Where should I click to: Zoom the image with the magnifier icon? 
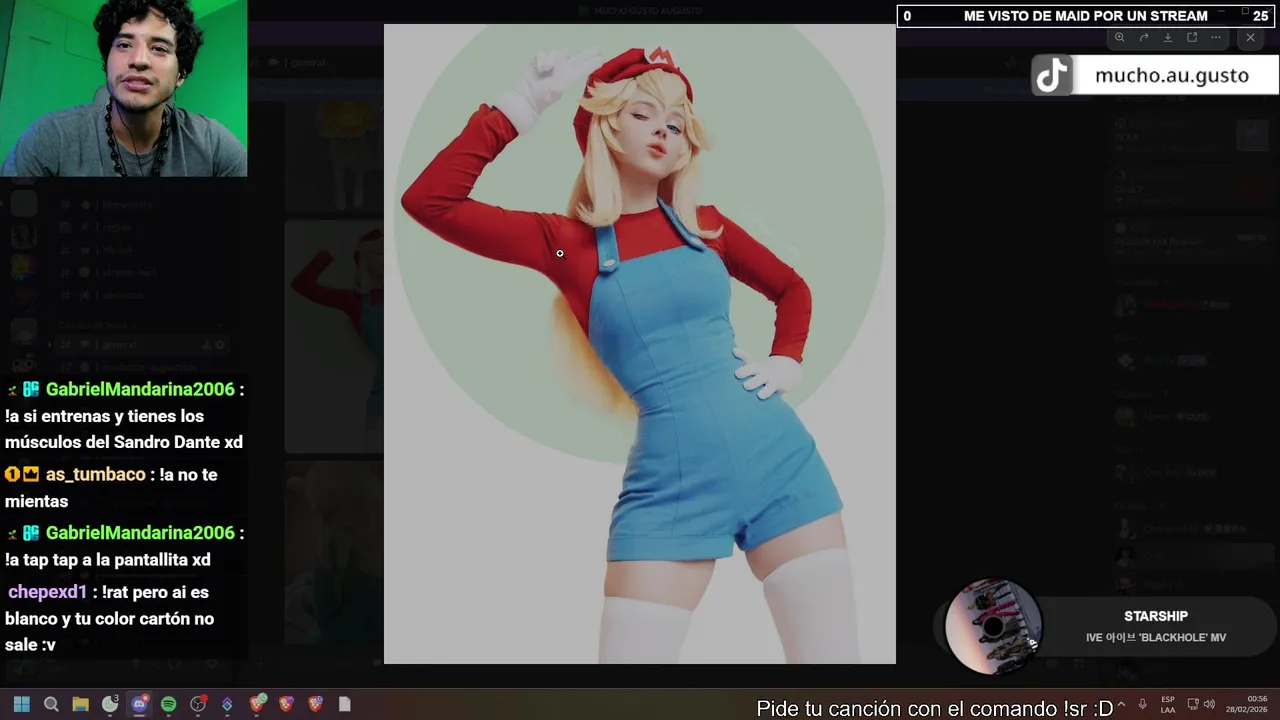pyautogui.click(x=1119, y=38)
